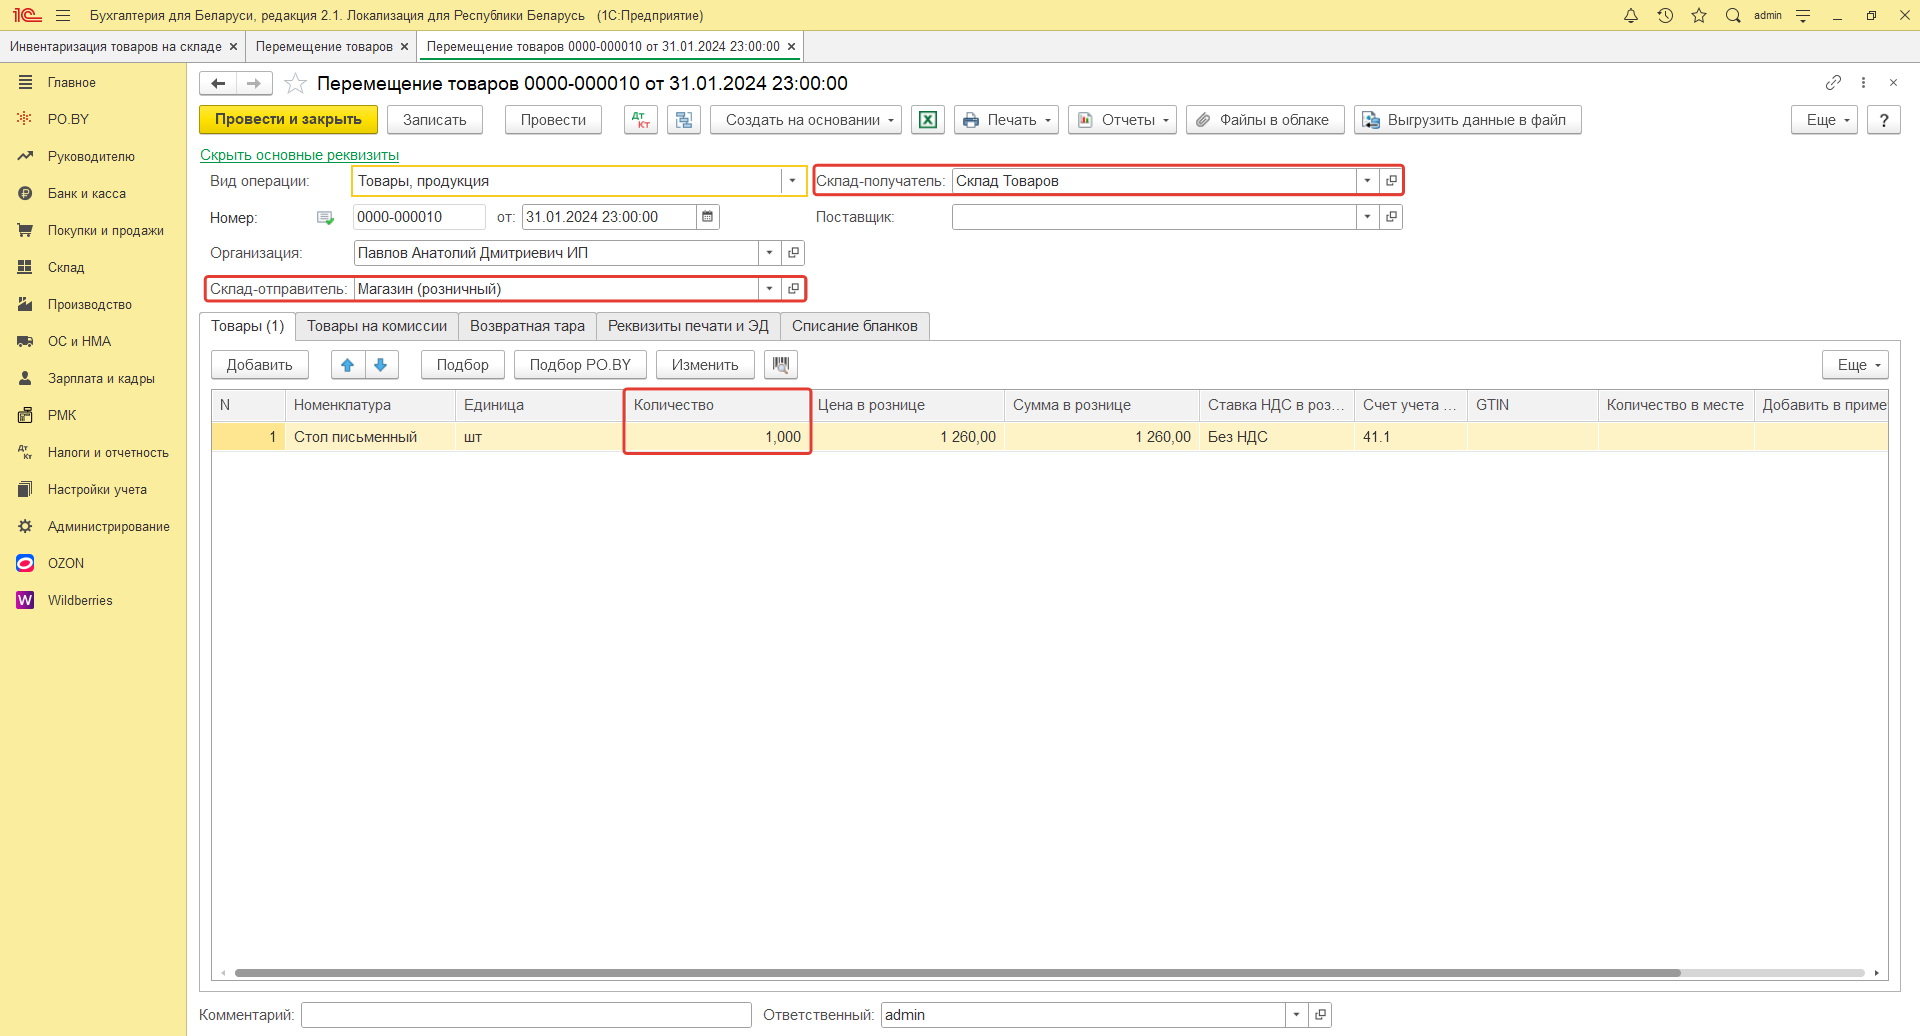Open favorites star in title bar
Viewport: 1920px width, 1036px height.
1699,15
